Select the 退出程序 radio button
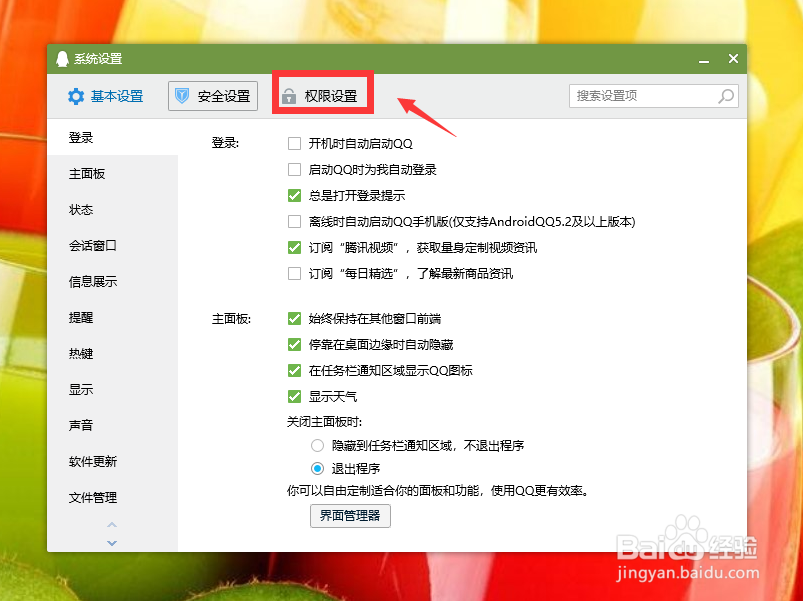Viewport: 803px width, 601px height. [x=317, y=467]
